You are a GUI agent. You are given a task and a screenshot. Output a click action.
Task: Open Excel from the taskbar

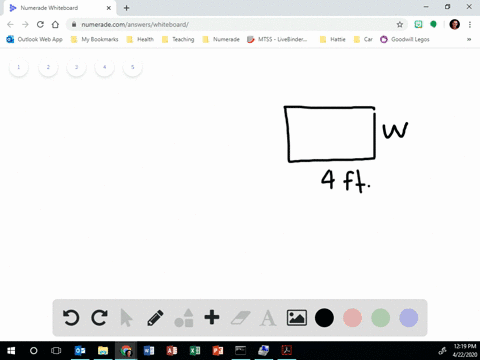coord(195,351)
